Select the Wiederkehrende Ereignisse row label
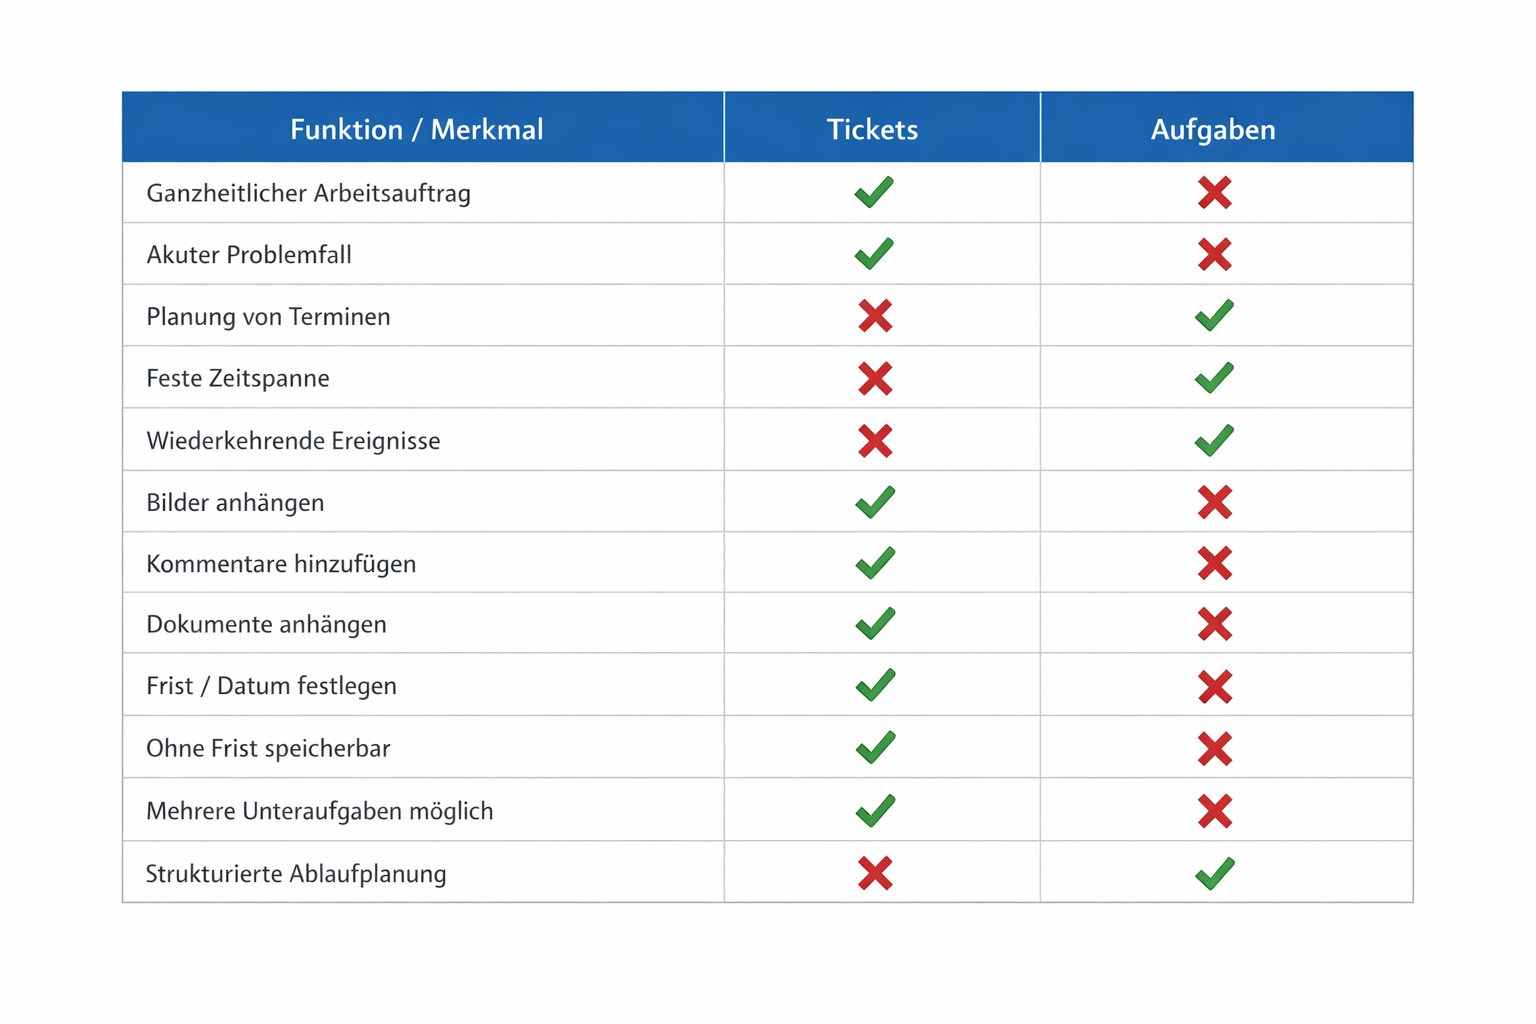 pyautogui.click(x=293, y=441)
